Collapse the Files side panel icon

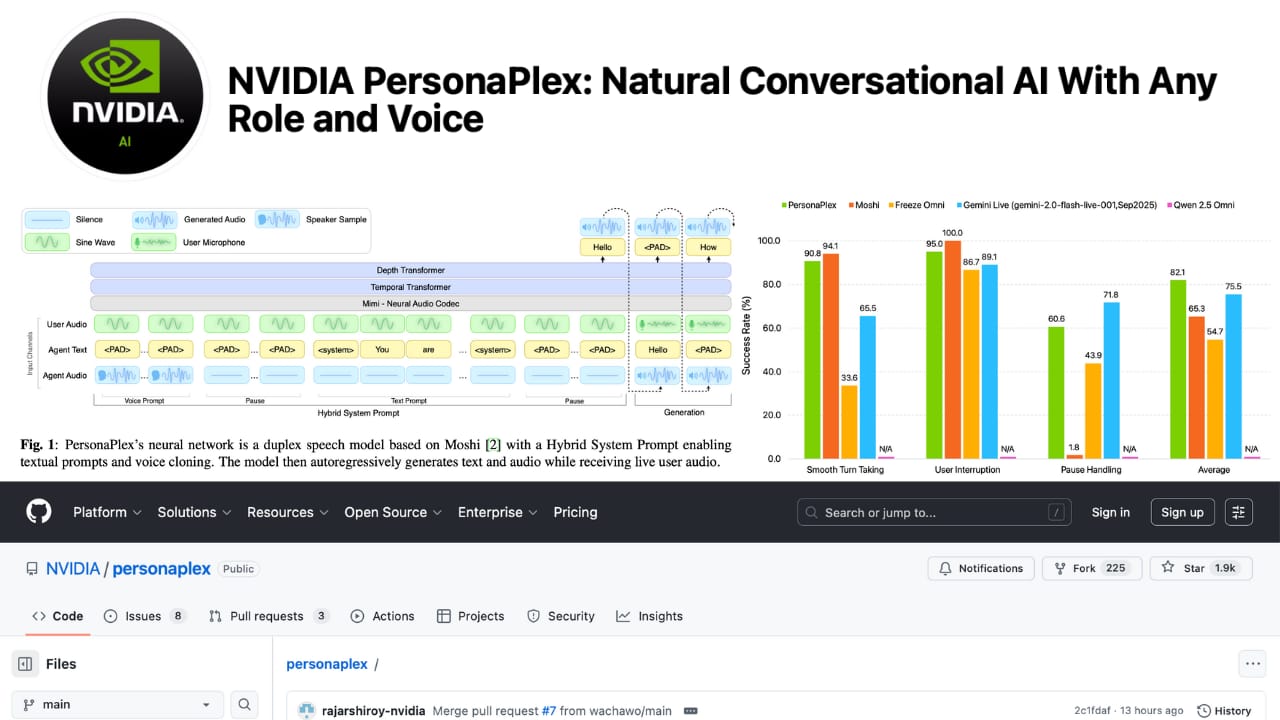pos(25,664)
